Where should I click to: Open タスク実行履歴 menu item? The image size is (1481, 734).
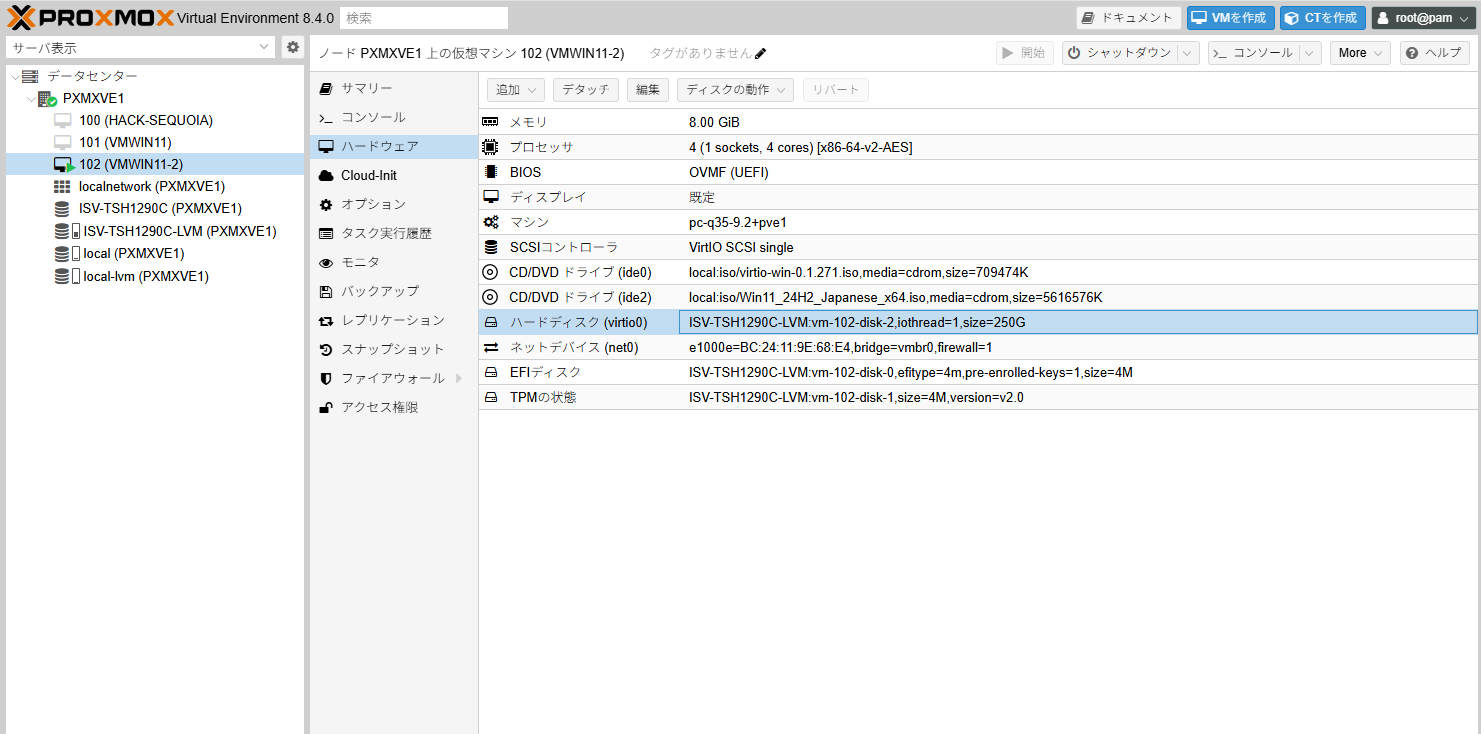pyautogui.click(x=394, y=234)
